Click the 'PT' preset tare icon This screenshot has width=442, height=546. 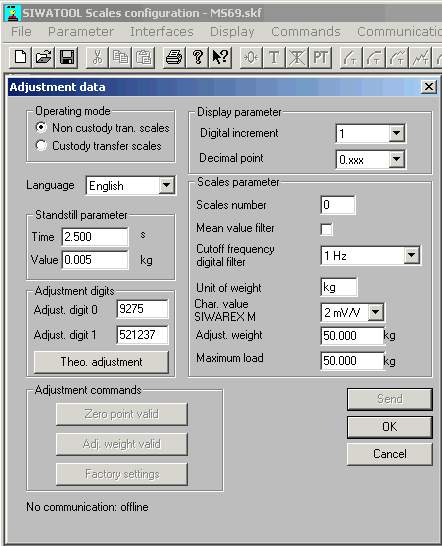(x=320, y=57)
